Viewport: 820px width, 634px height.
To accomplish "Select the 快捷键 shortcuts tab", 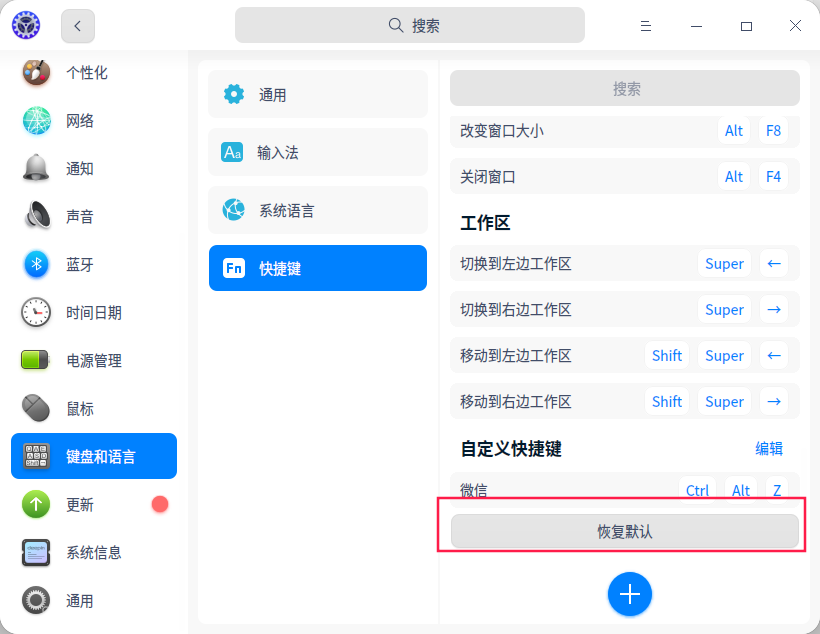I will coord(318,268).
